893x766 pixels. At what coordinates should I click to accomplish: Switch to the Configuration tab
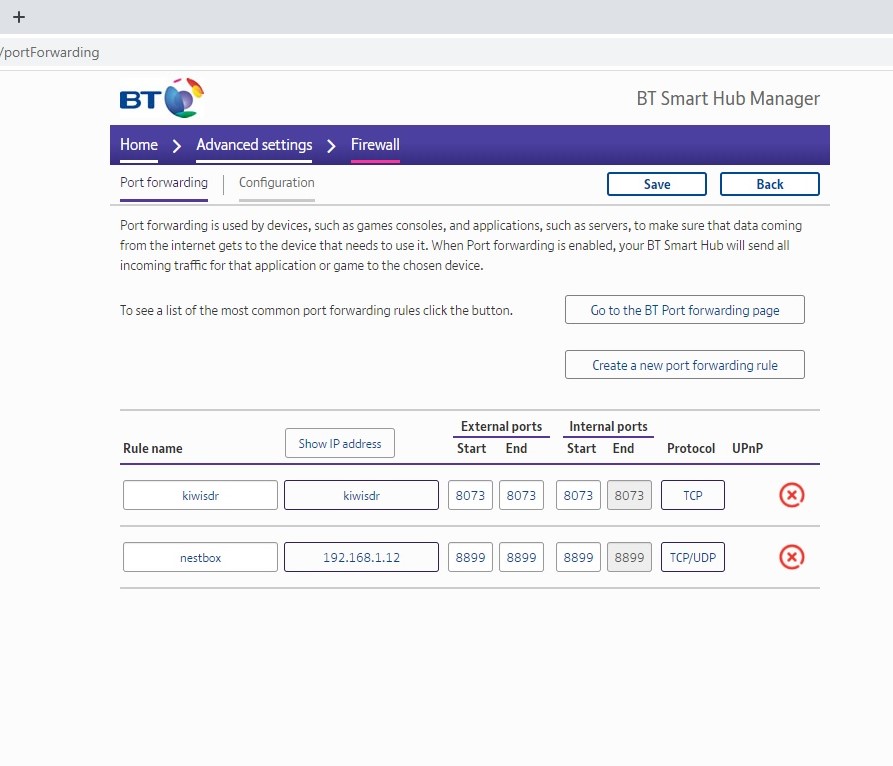tap(276, 183)
